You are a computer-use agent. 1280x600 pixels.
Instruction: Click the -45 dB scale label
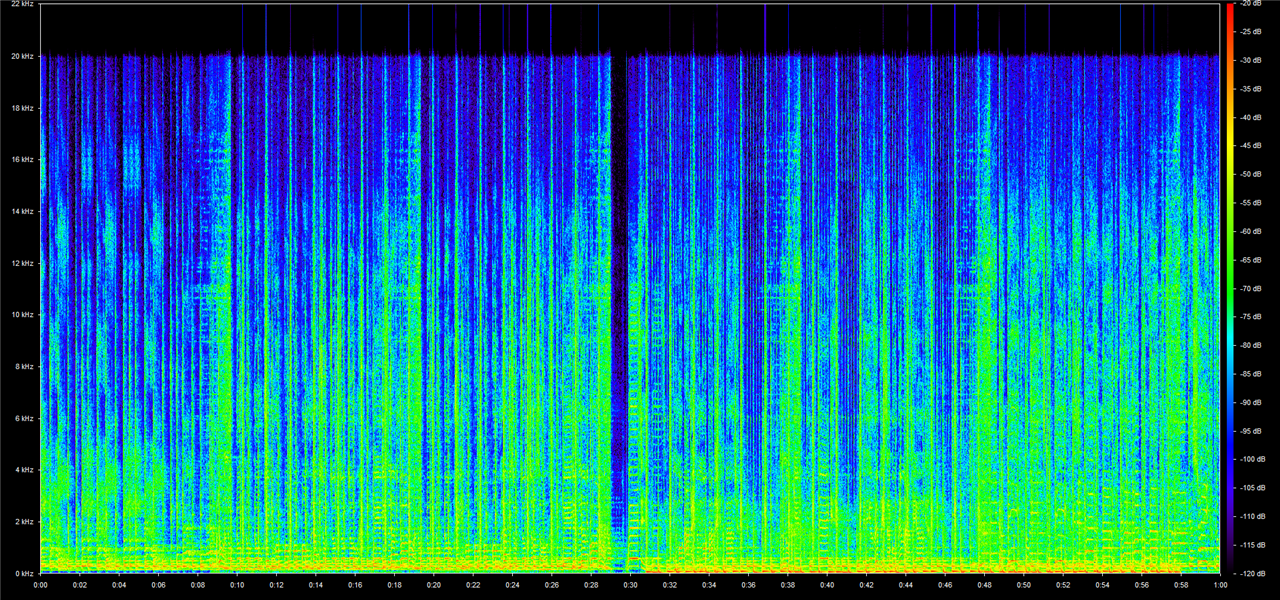pyautogui.click(x=1250, y=146)
